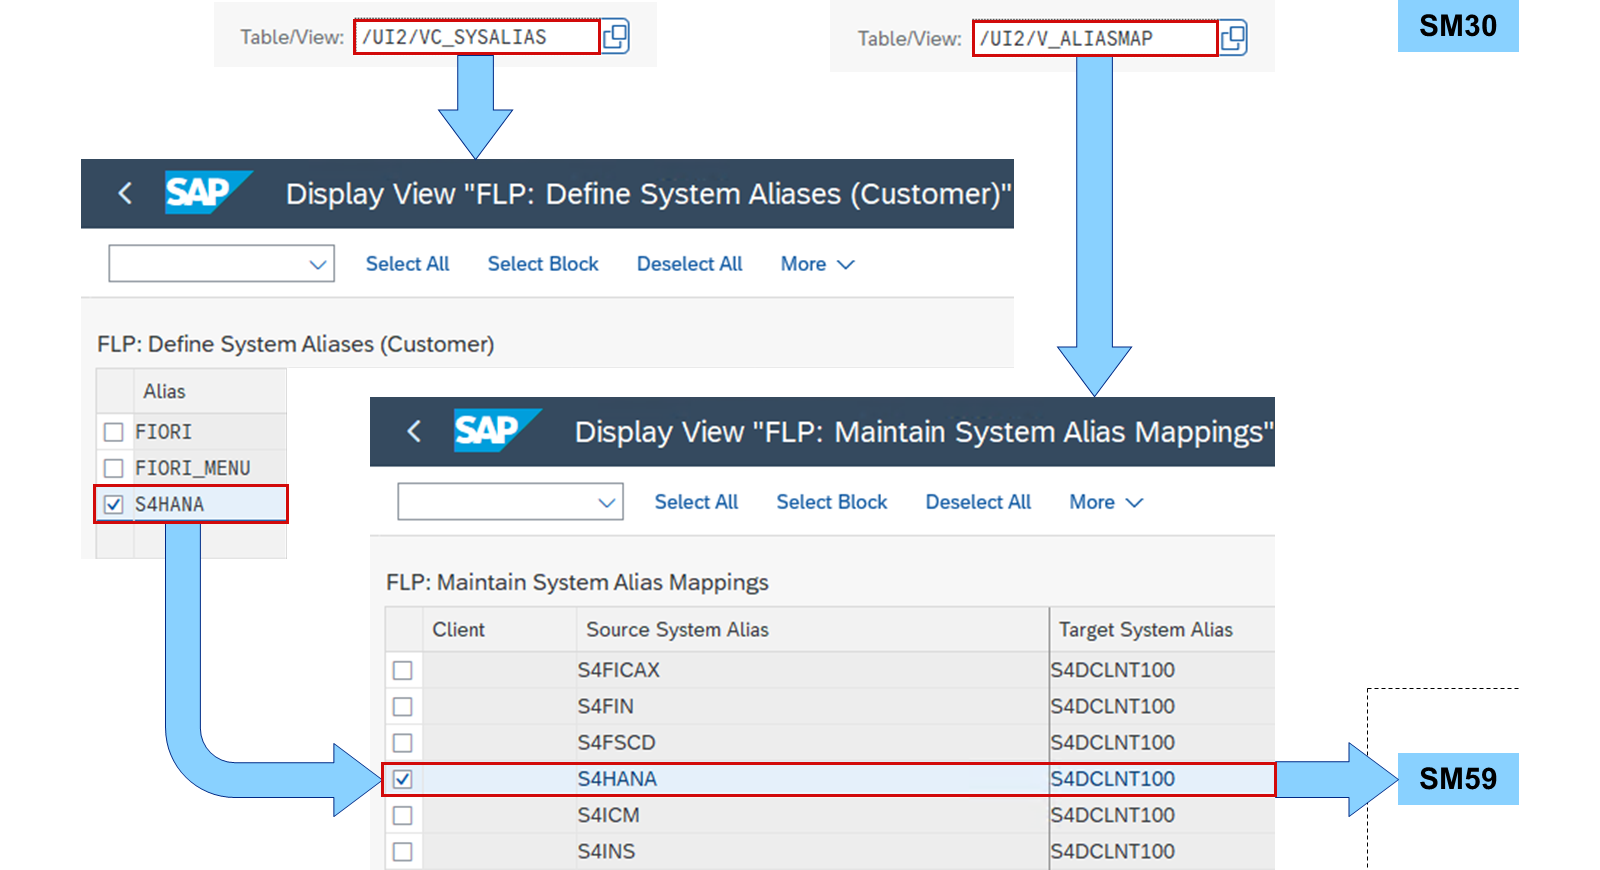Click the Source System Alias column header
This screenshot has width=1600, height=870.
tap(812, 630)
